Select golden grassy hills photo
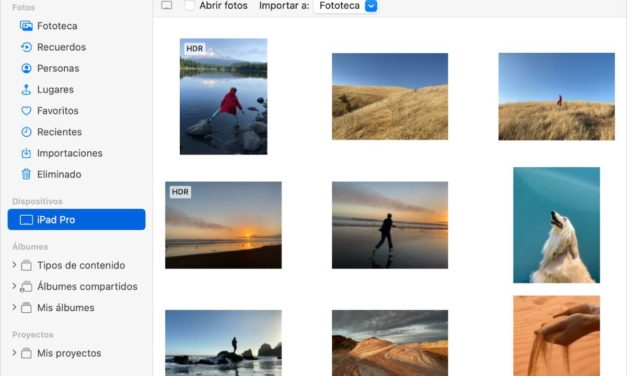Image resolution: width=627 pixels, height=376 pixels. coord(390,96)
